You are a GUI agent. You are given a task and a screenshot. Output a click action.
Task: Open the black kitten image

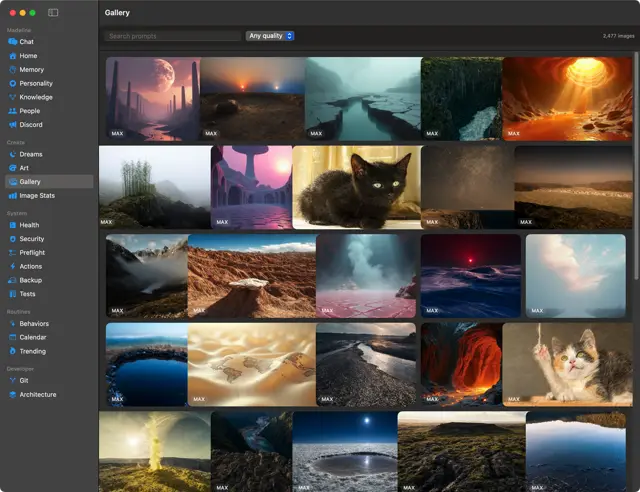pyautogui.click(x=357, y=187)
